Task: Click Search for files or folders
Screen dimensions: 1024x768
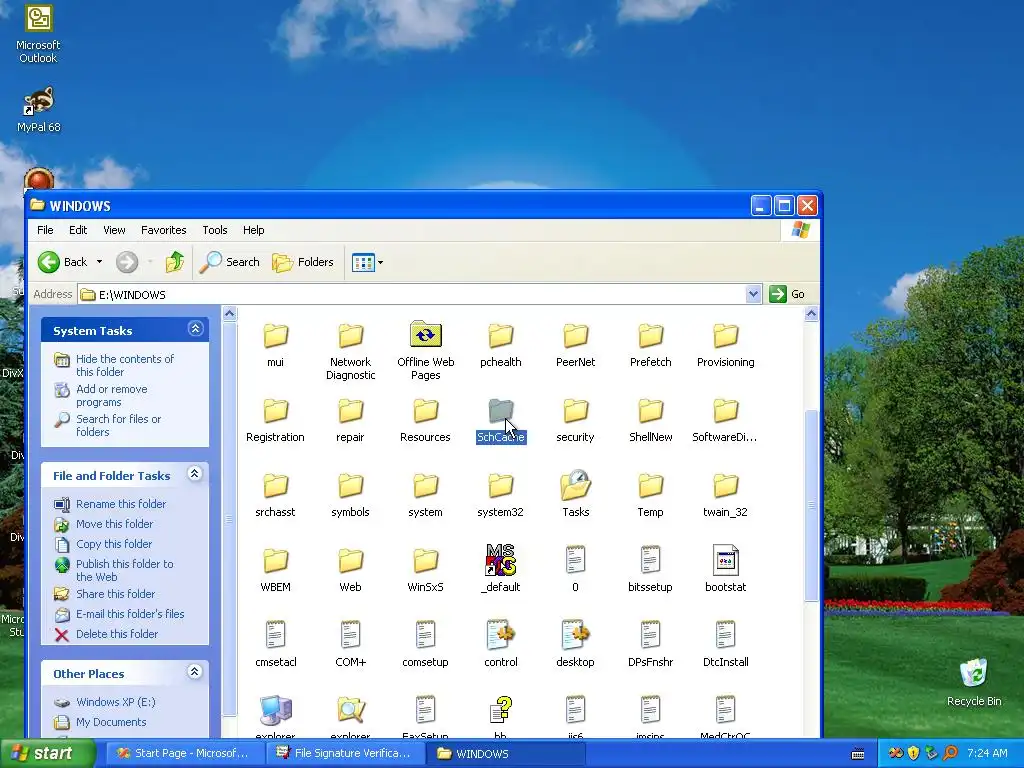Action: click(x=118, y=425)
